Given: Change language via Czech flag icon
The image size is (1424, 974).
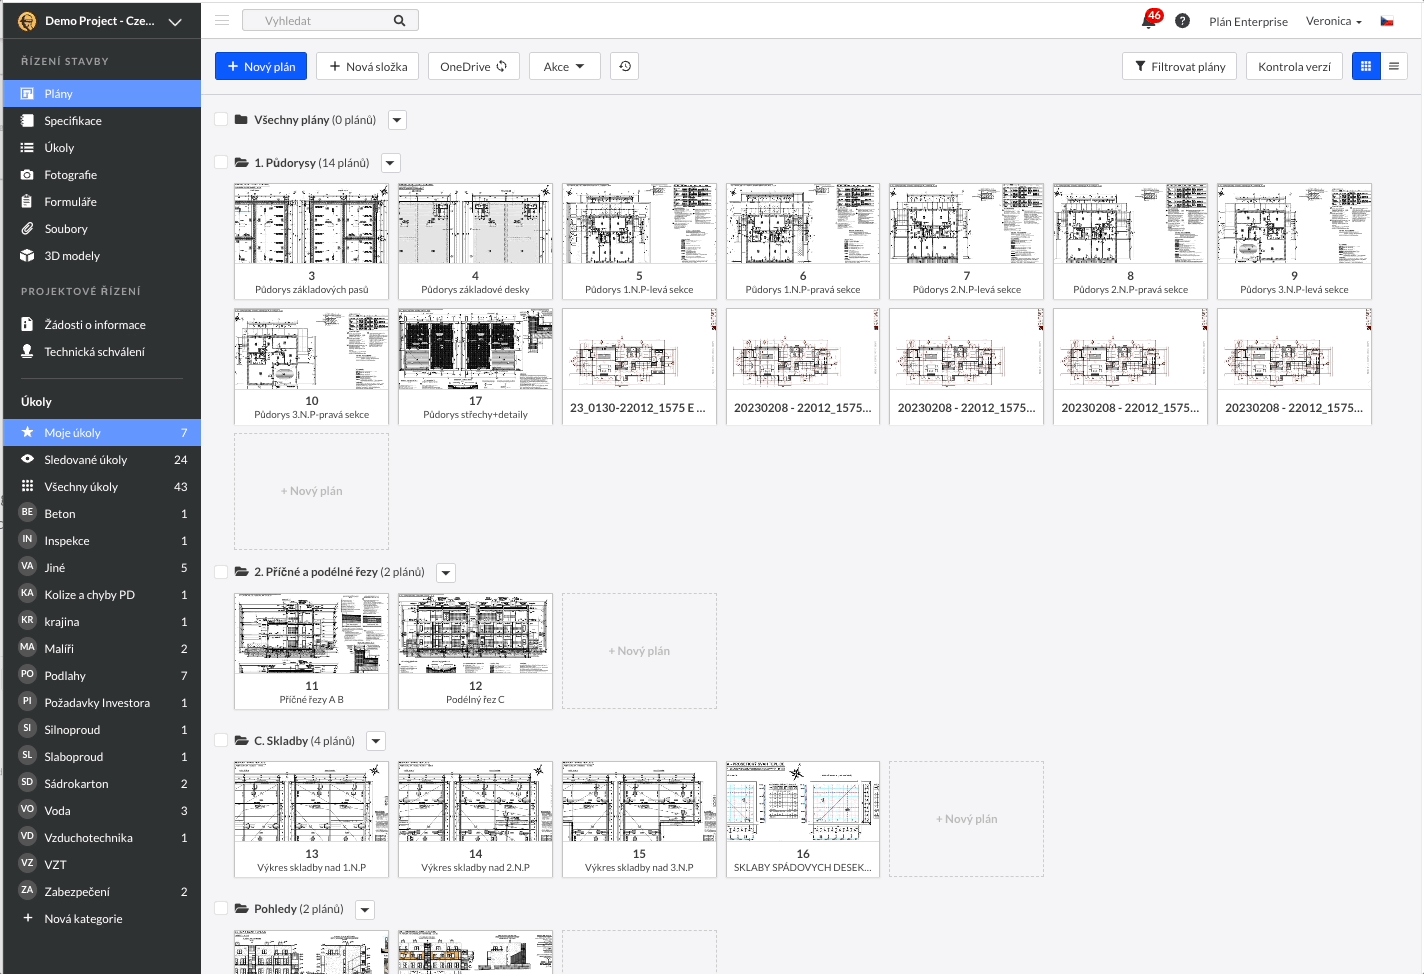Looking at the screenshot, I should 1387,21.
